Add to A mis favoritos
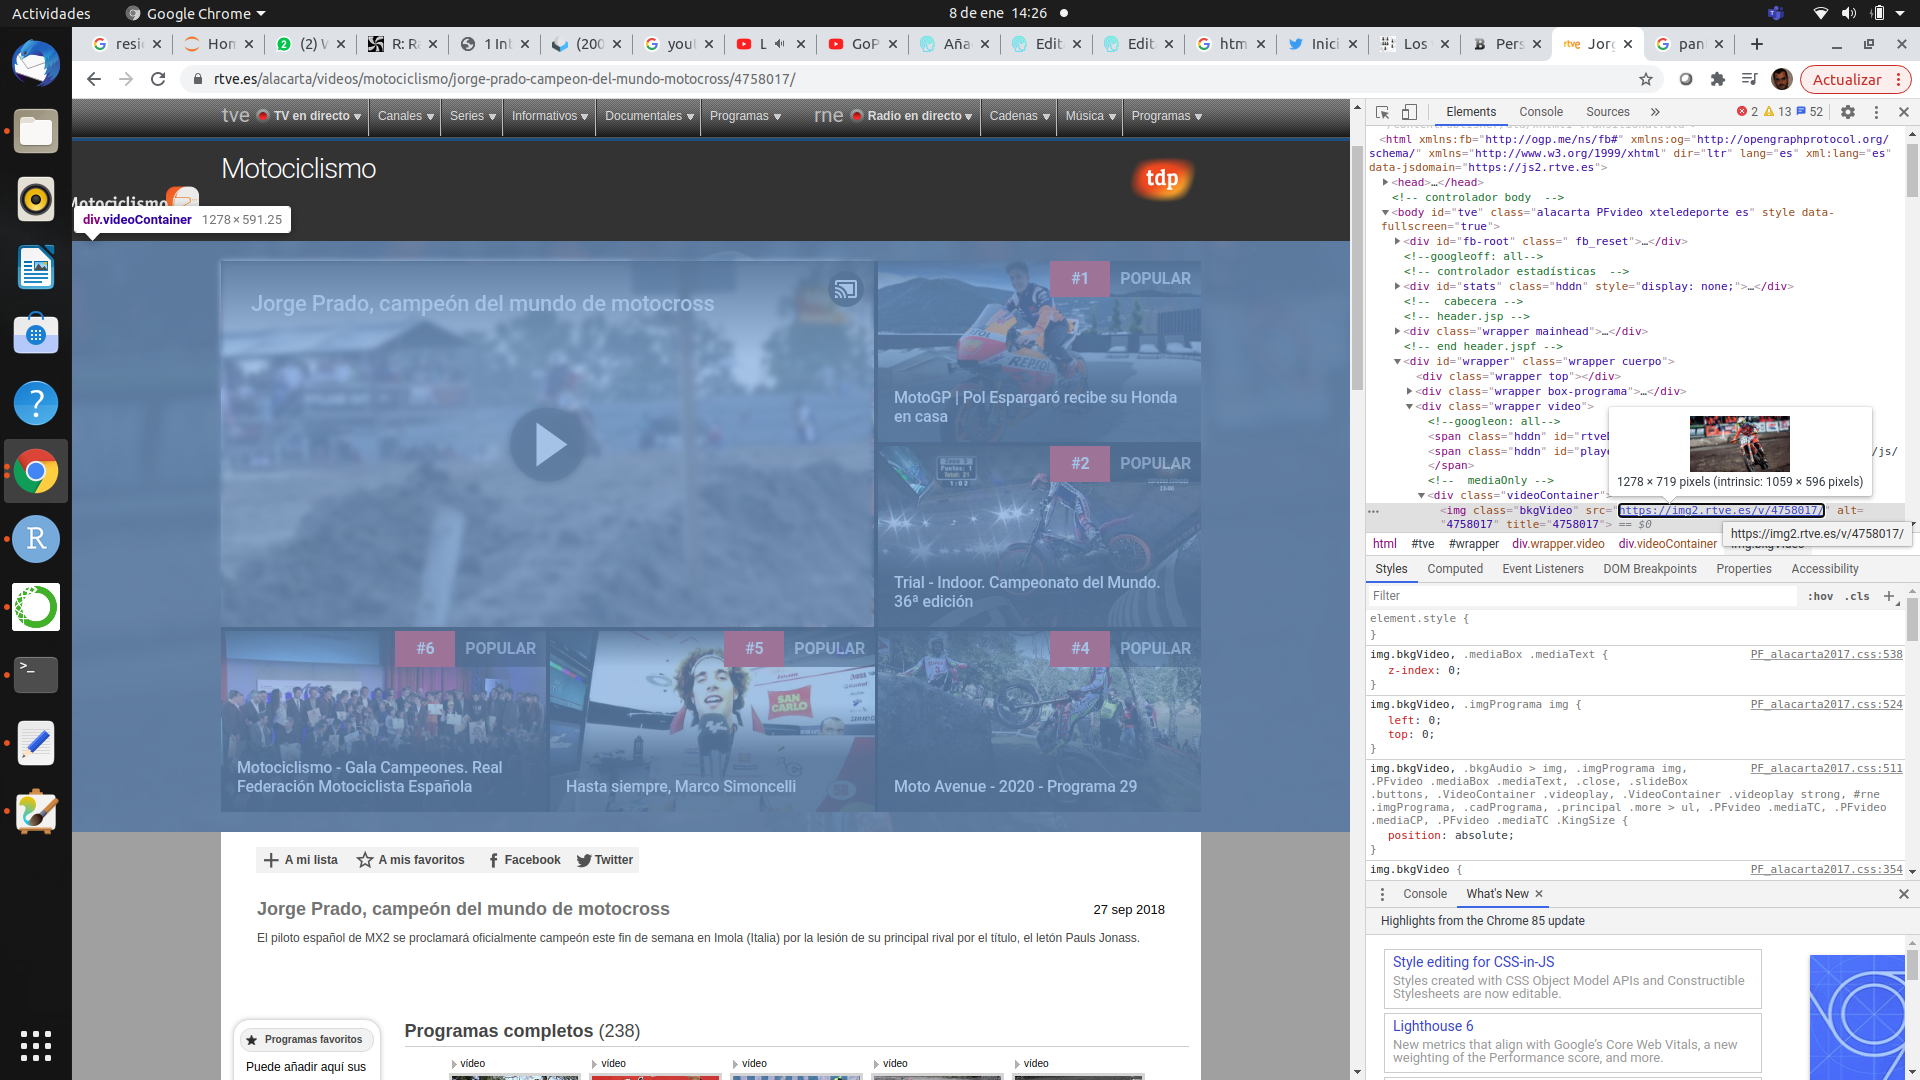The height and width of the screenshot is (1080, 1920). click(x=411, y=860)
